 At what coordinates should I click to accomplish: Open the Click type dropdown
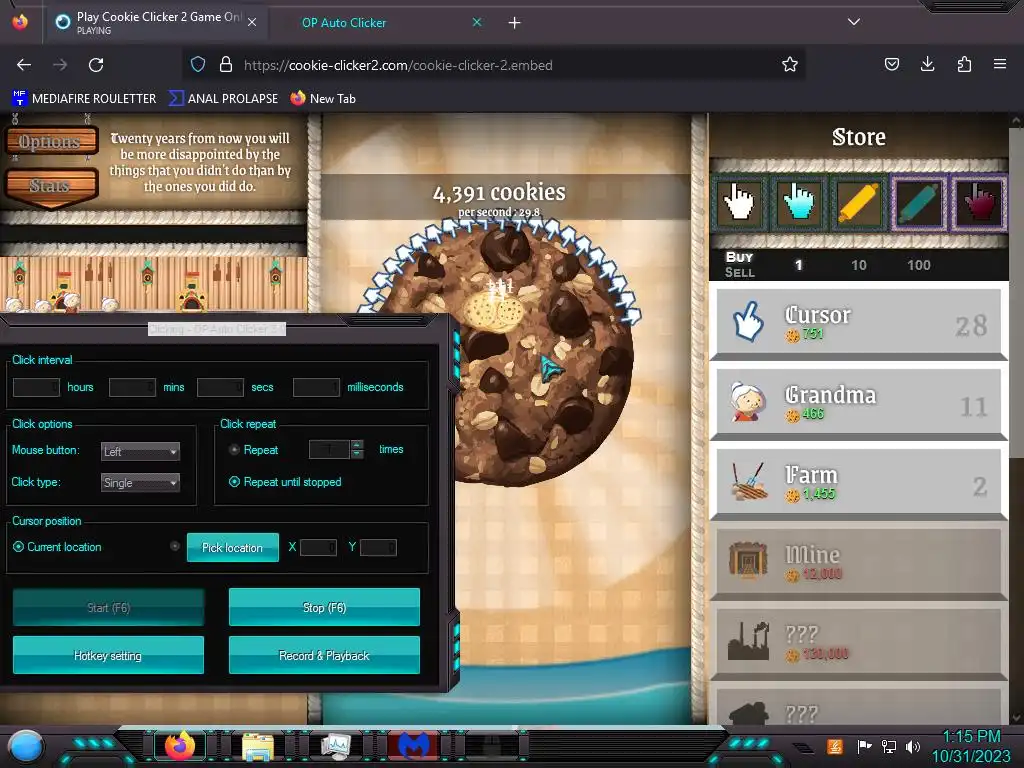[x=140, y=483]
